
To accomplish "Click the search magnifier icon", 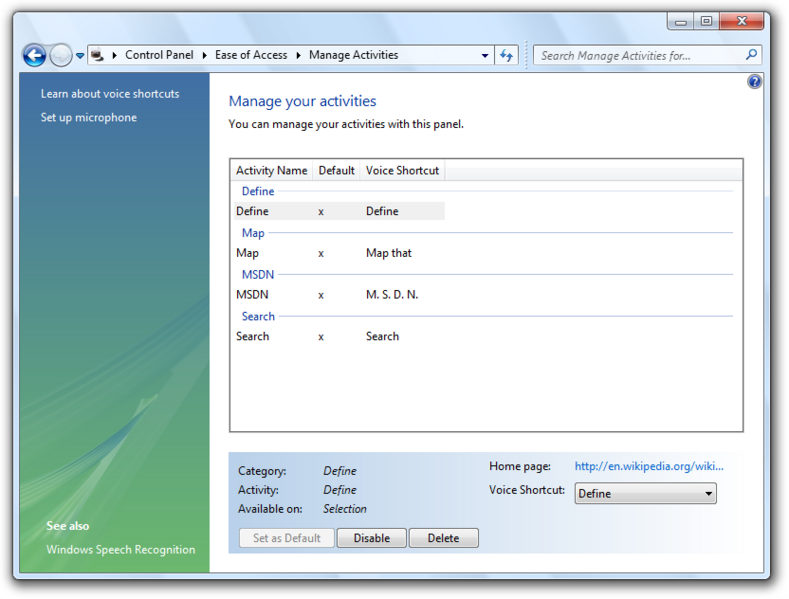I will (751, 54).
